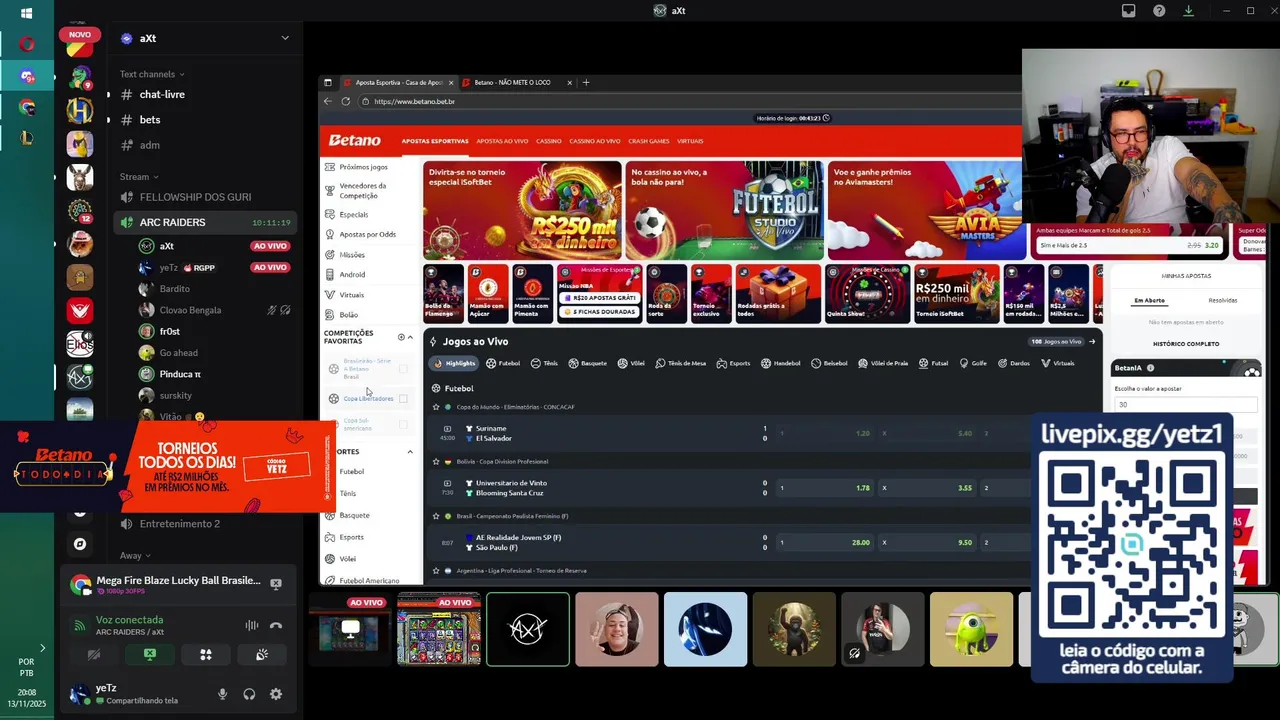This screenshot has width=1280, height=720.
Task: Expand the Away channel category
Action: [135, 556]
